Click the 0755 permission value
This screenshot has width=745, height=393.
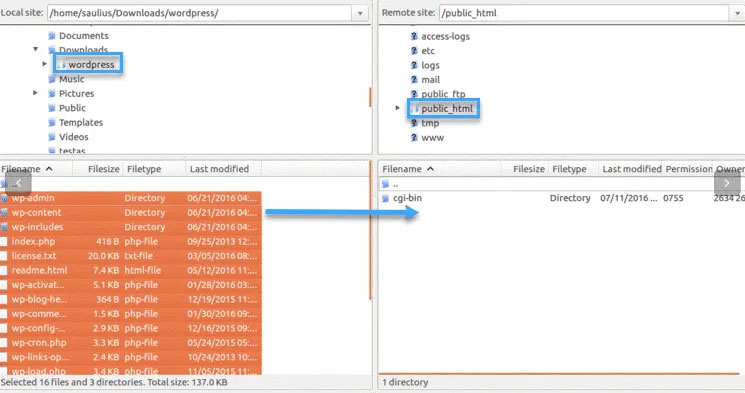click(x=673, y=198)
